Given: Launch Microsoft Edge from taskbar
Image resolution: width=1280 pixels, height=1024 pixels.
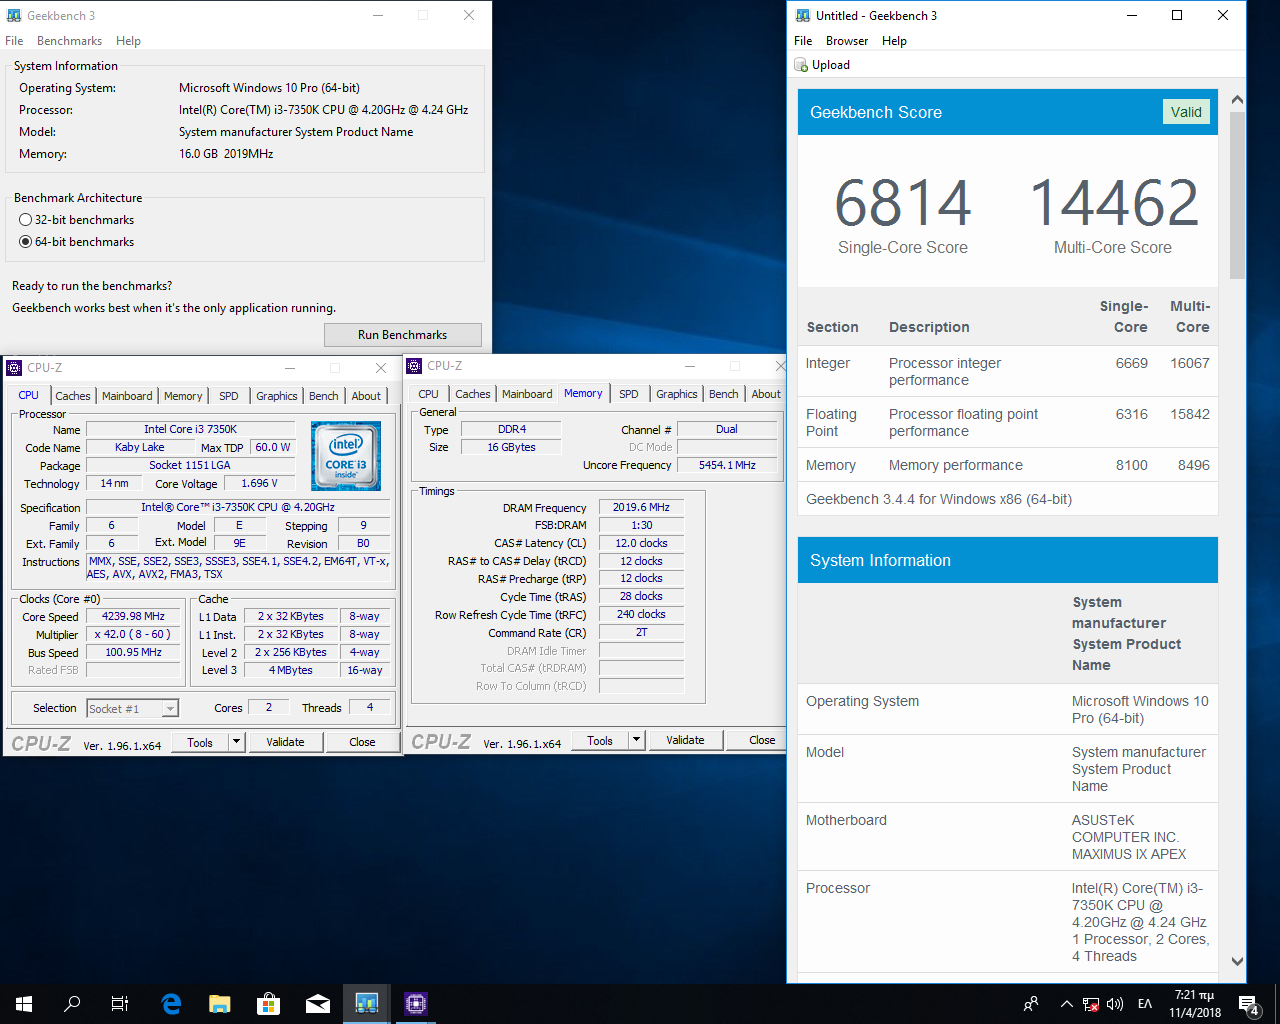Looking at the screenshot, I should 171,1003.
